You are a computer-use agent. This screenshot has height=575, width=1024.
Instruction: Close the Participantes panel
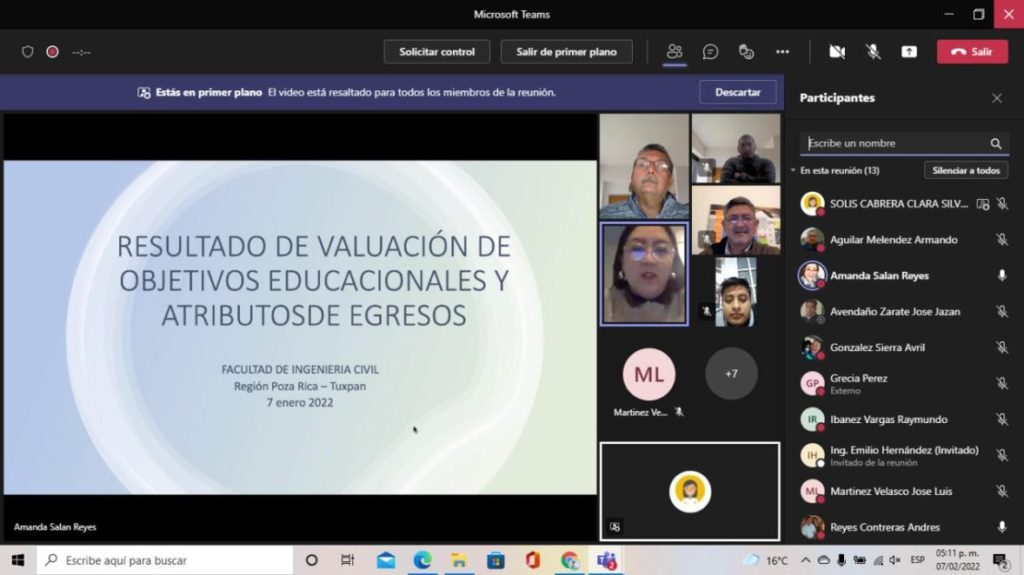click(x=996, y=98)
